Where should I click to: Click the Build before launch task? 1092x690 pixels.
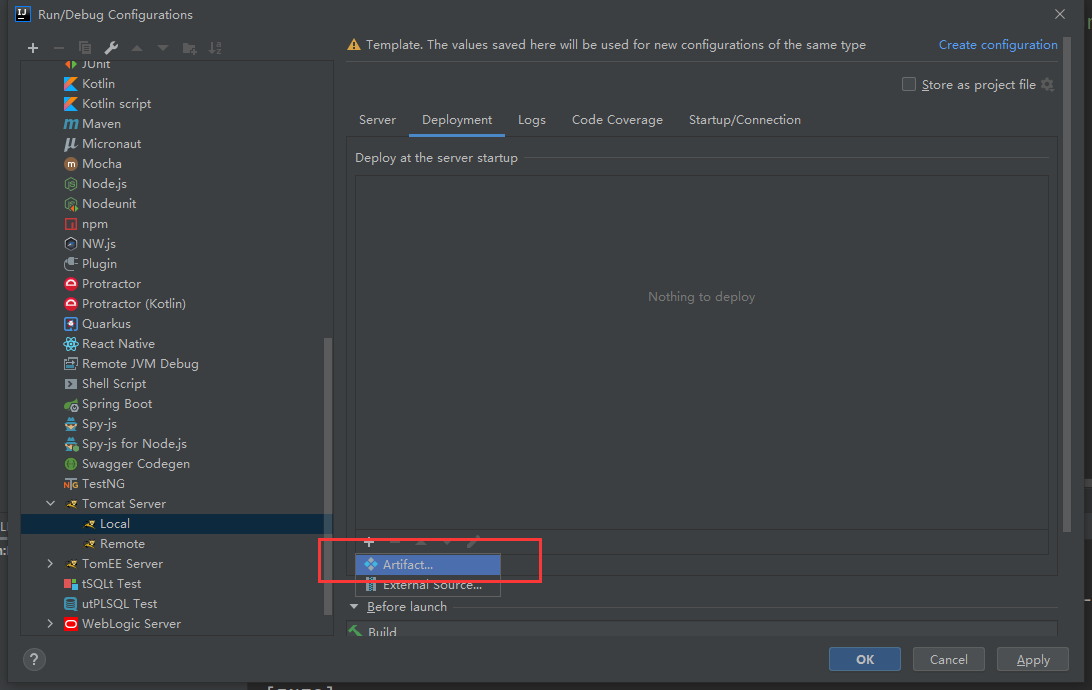[x=702, y=631]
